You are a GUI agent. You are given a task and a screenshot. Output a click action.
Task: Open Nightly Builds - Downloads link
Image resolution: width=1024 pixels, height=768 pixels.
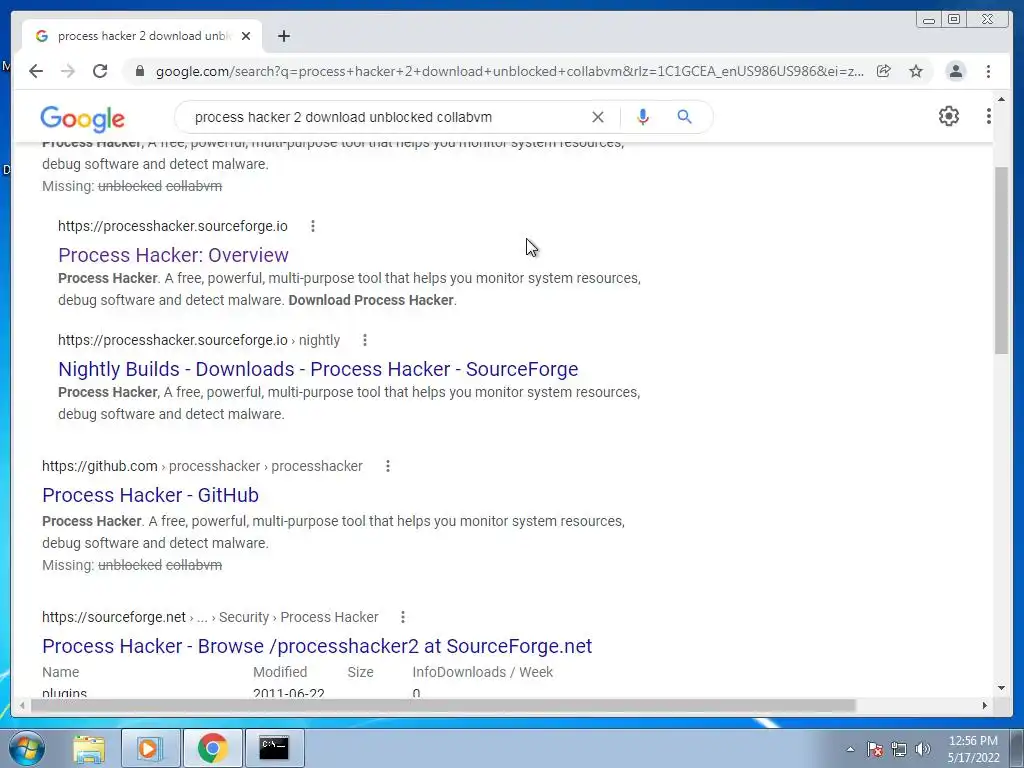pos(318,369)
